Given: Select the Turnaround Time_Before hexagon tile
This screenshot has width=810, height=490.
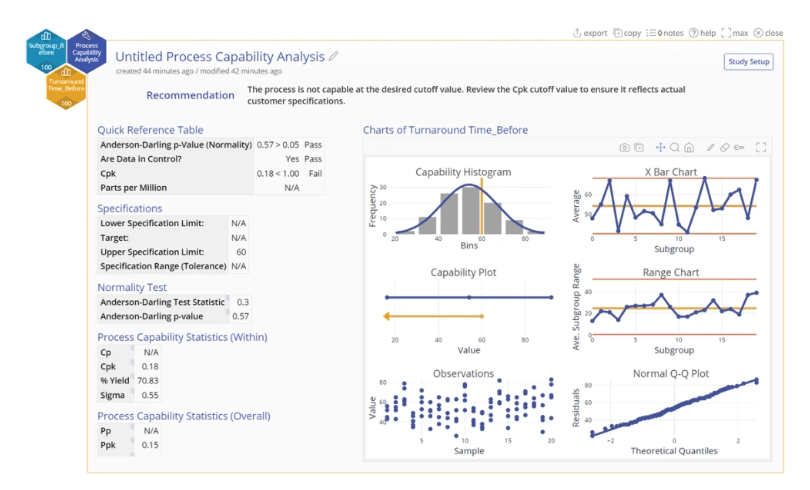Looking at the screenshot, I should point(66,87).
